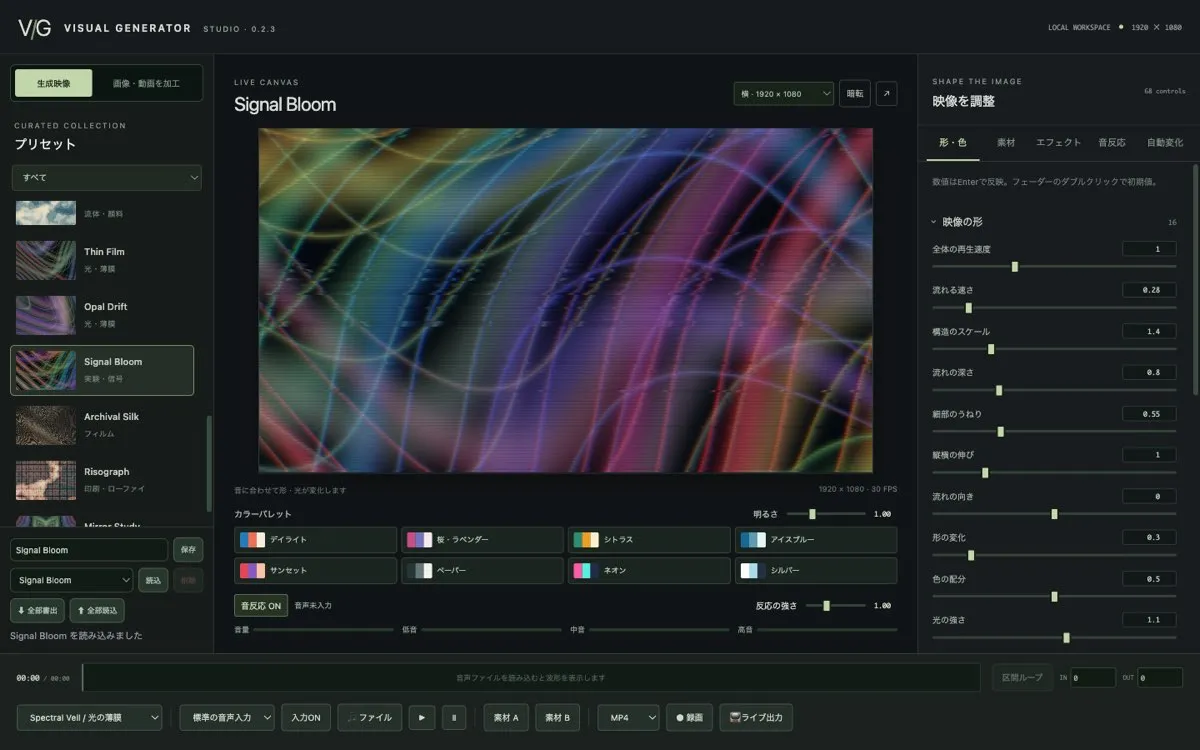Choose the Risograph preset thumbnail
Viewport: 1200px width, 750px height.
(x=46, y=479)
